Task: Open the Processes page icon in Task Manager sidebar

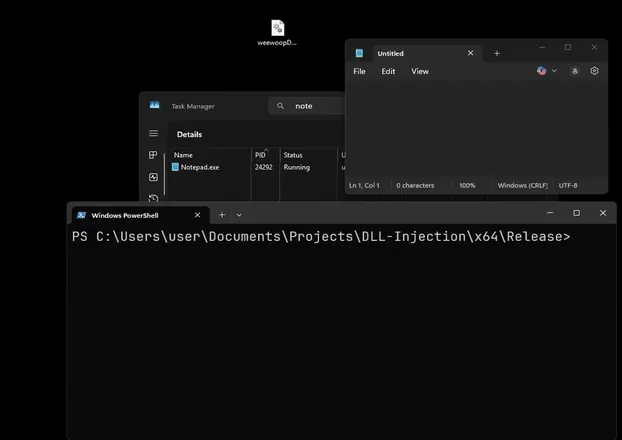Action: click(153, 156)
